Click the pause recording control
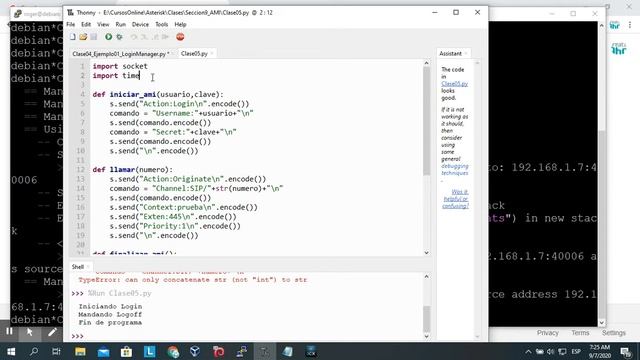This screenshot has height=360, width=640. click(9, 331)
